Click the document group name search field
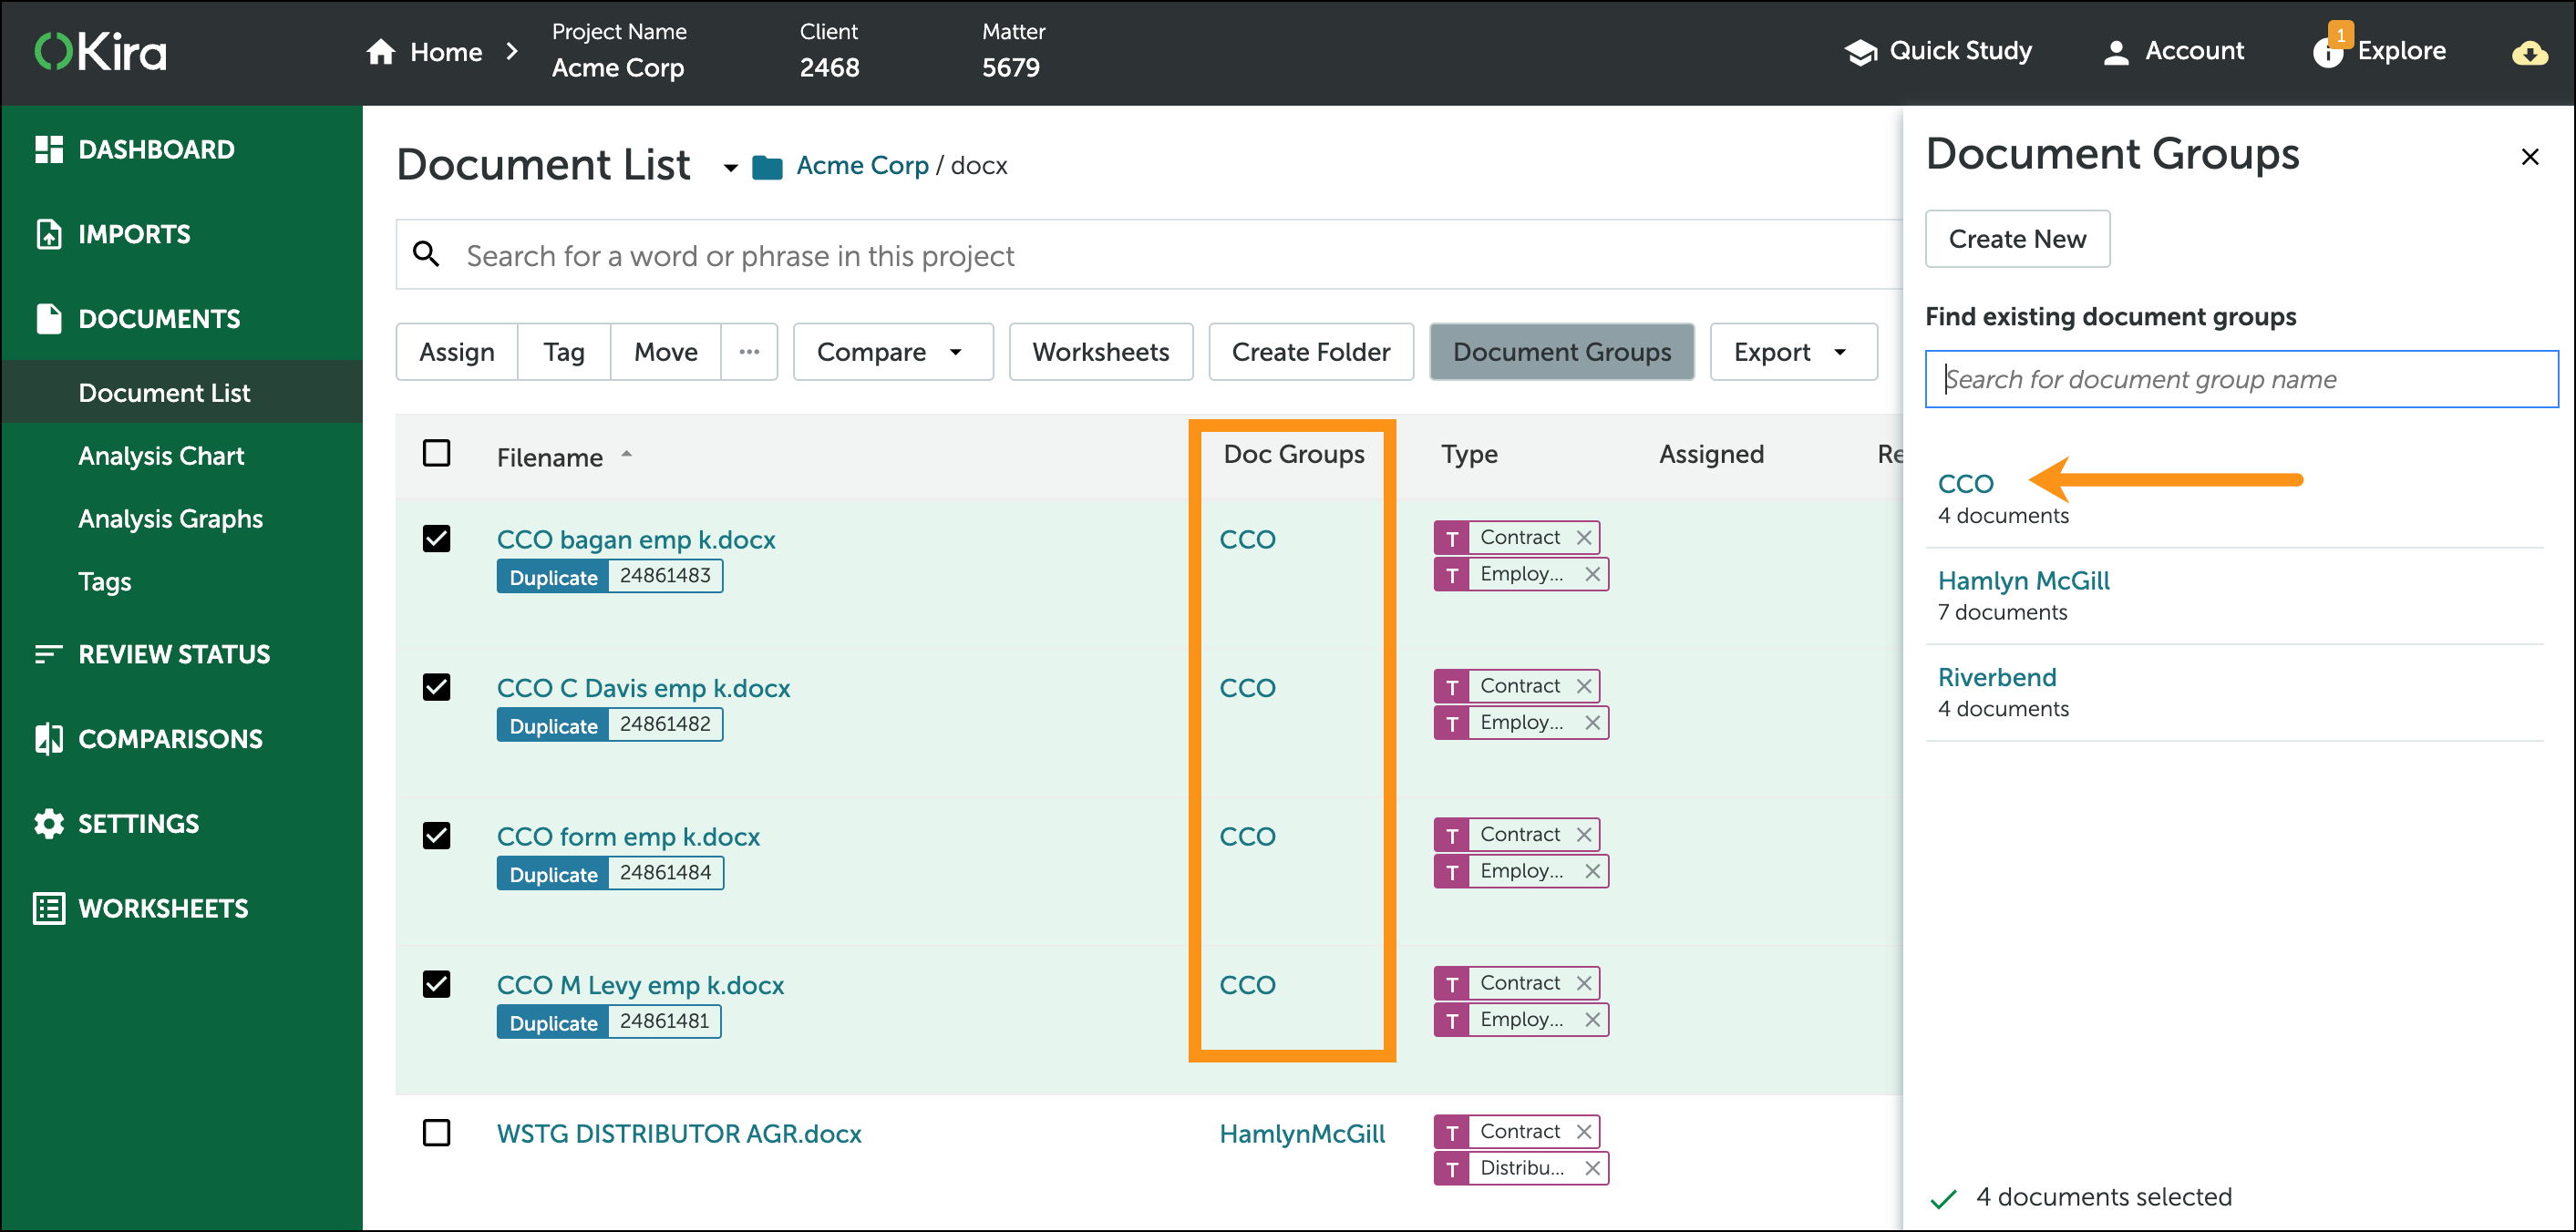2576x1232 pixels. pyautogui.click(x=2241, y=379)
